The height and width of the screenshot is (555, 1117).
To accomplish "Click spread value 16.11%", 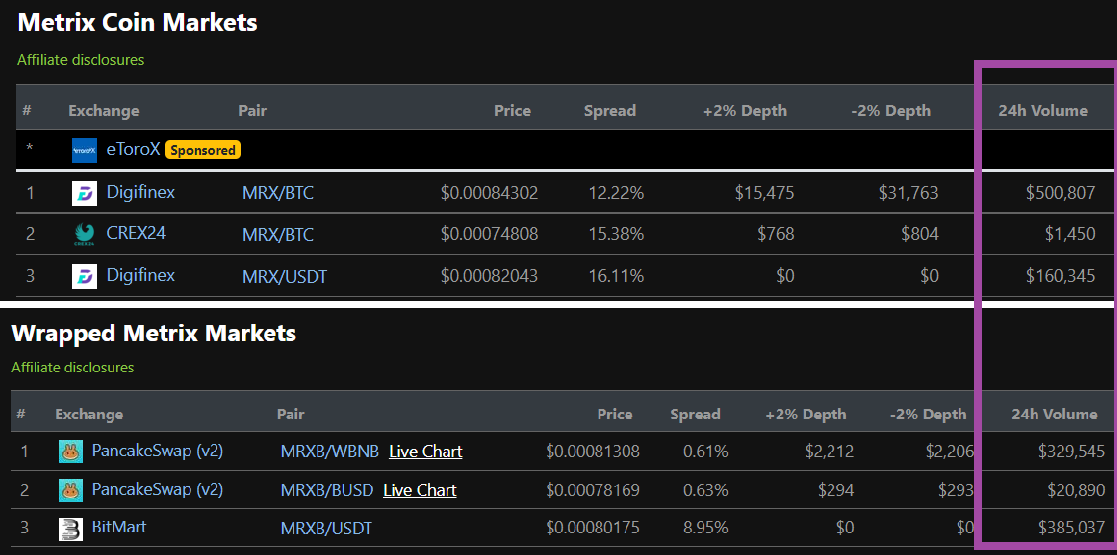I will pos(616,276).
